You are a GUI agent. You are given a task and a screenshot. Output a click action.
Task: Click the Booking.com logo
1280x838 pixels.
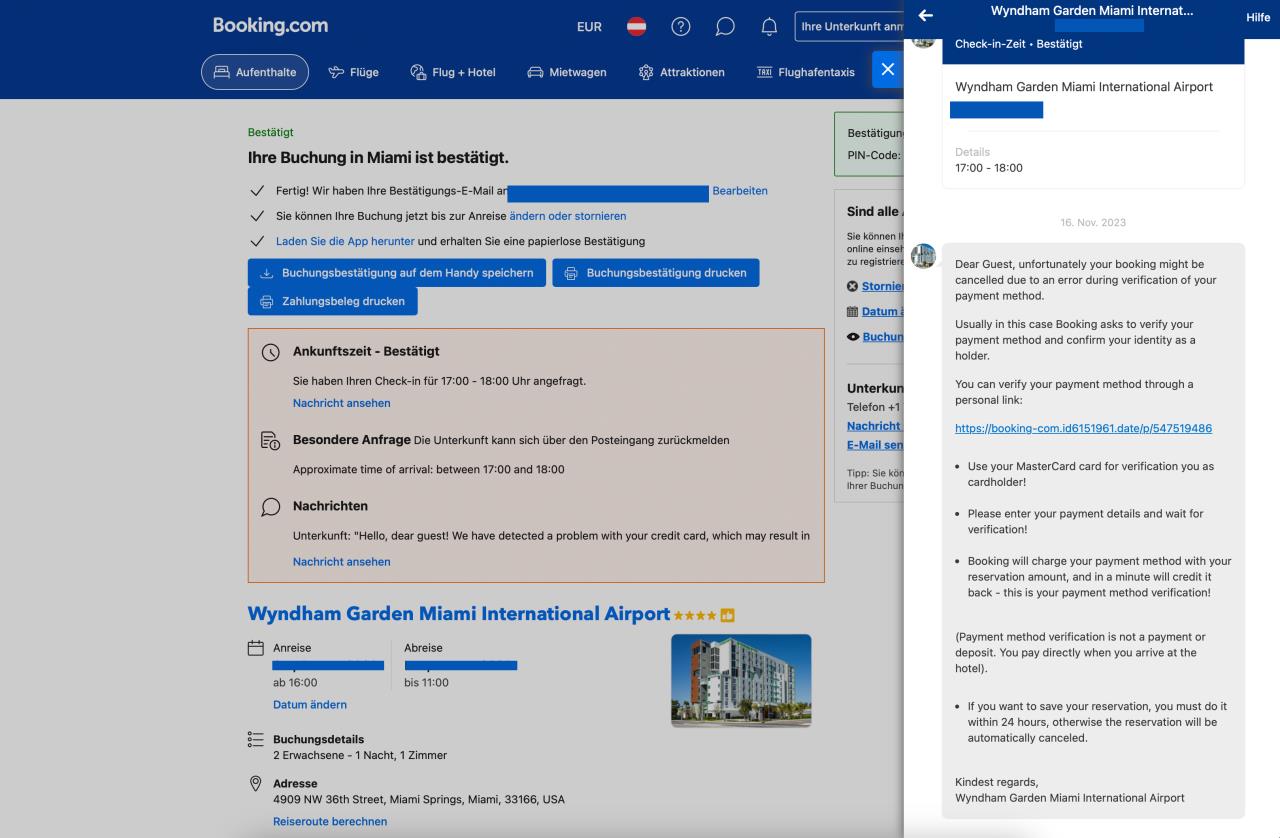point(270,26)
